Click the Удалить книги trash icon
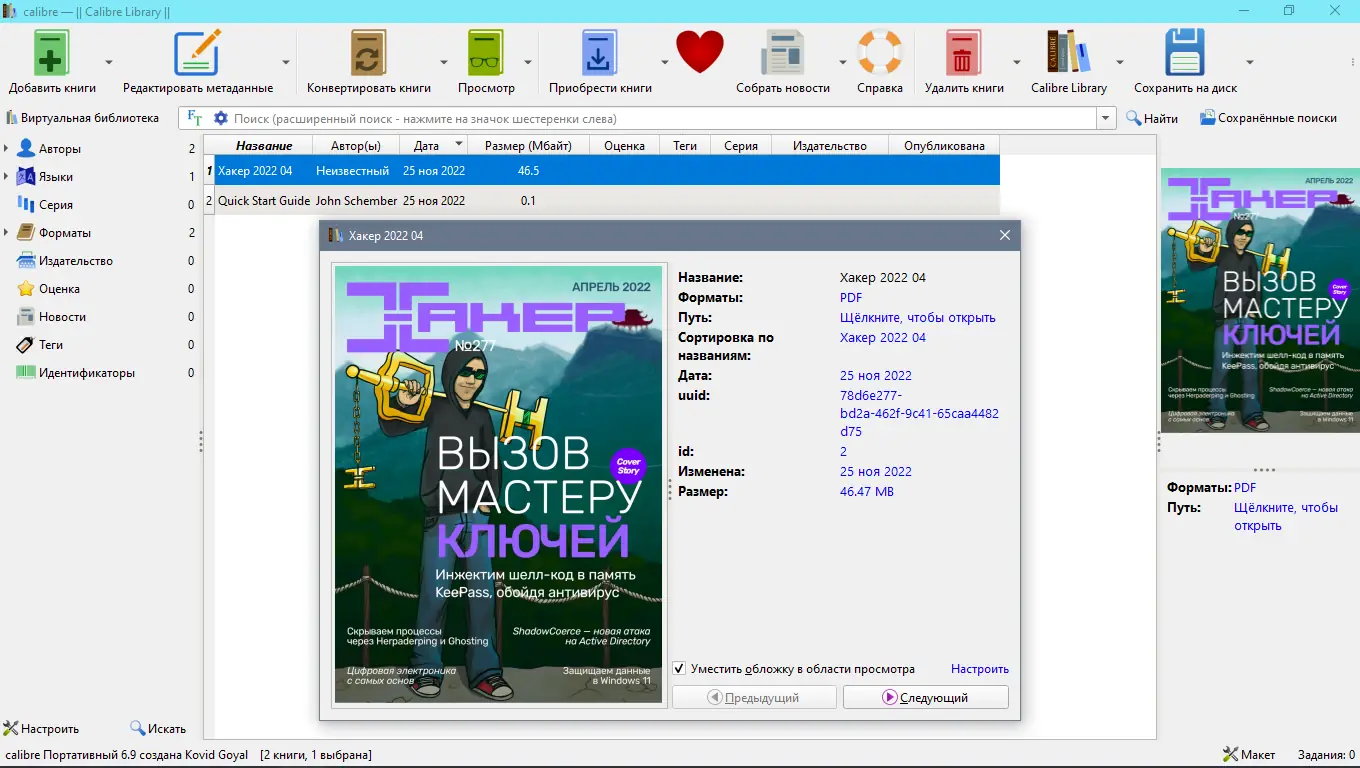Image resolution: width=1360 pixels, height=768 pixels. click(964, 52)
